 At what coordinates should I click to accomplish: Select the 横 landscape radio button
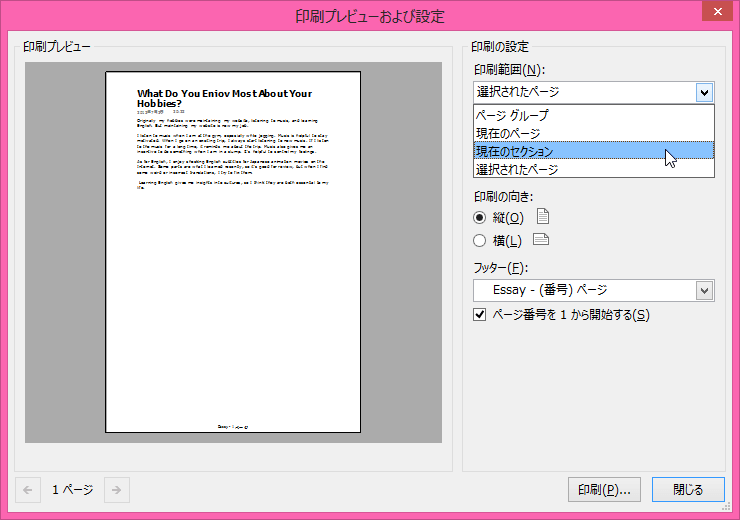[479, 241]
